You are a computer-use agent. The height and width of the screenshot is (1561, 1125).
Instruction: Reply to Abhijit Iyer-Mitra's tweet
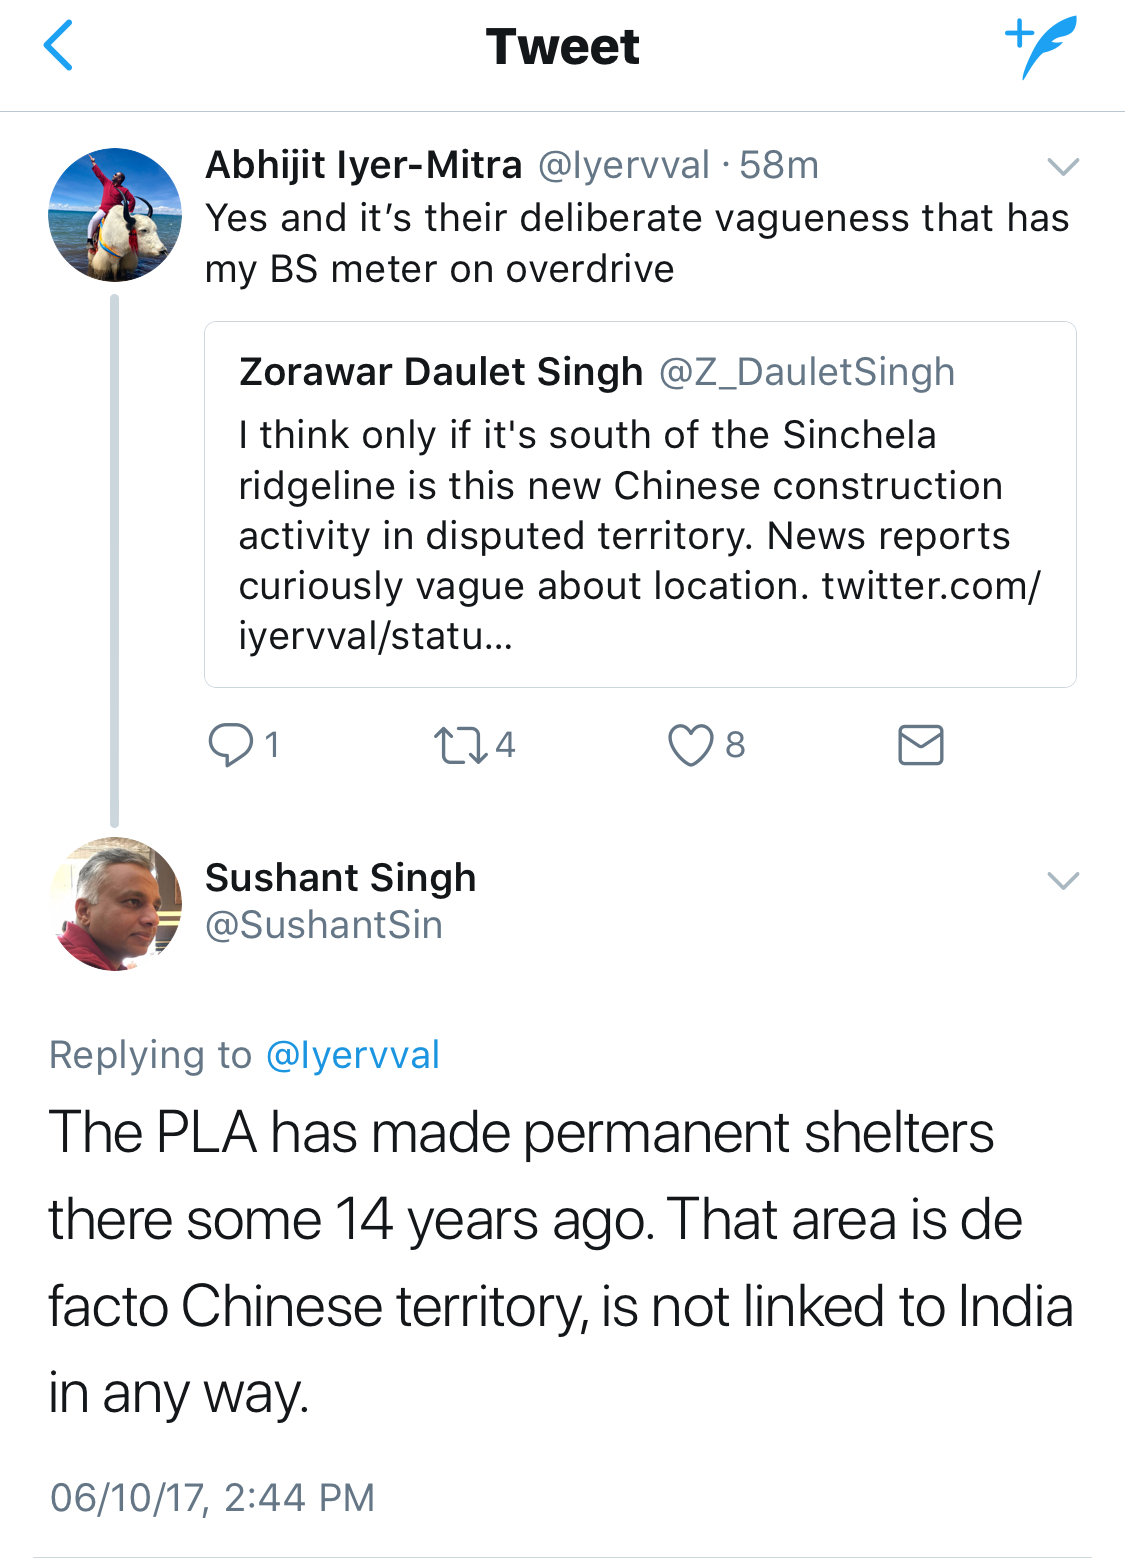[x=230, y=745]
